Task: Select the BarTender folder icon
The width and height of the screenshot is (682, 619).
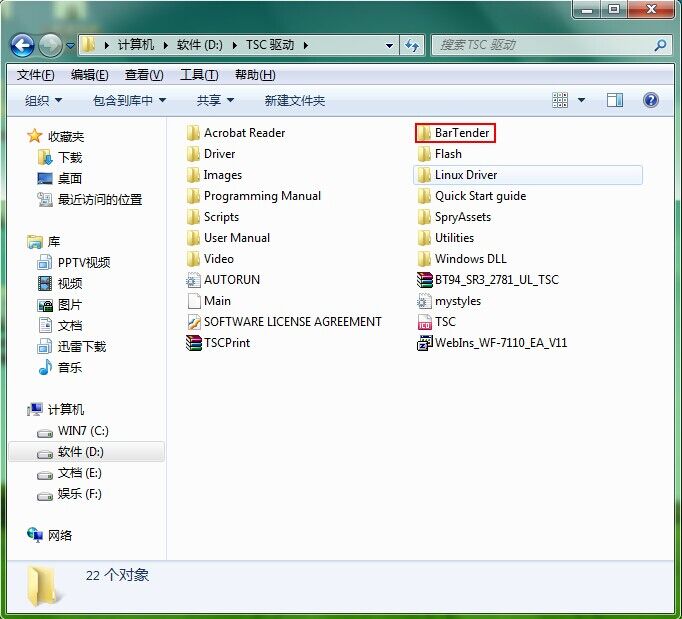Action: [x=424, y=133]
